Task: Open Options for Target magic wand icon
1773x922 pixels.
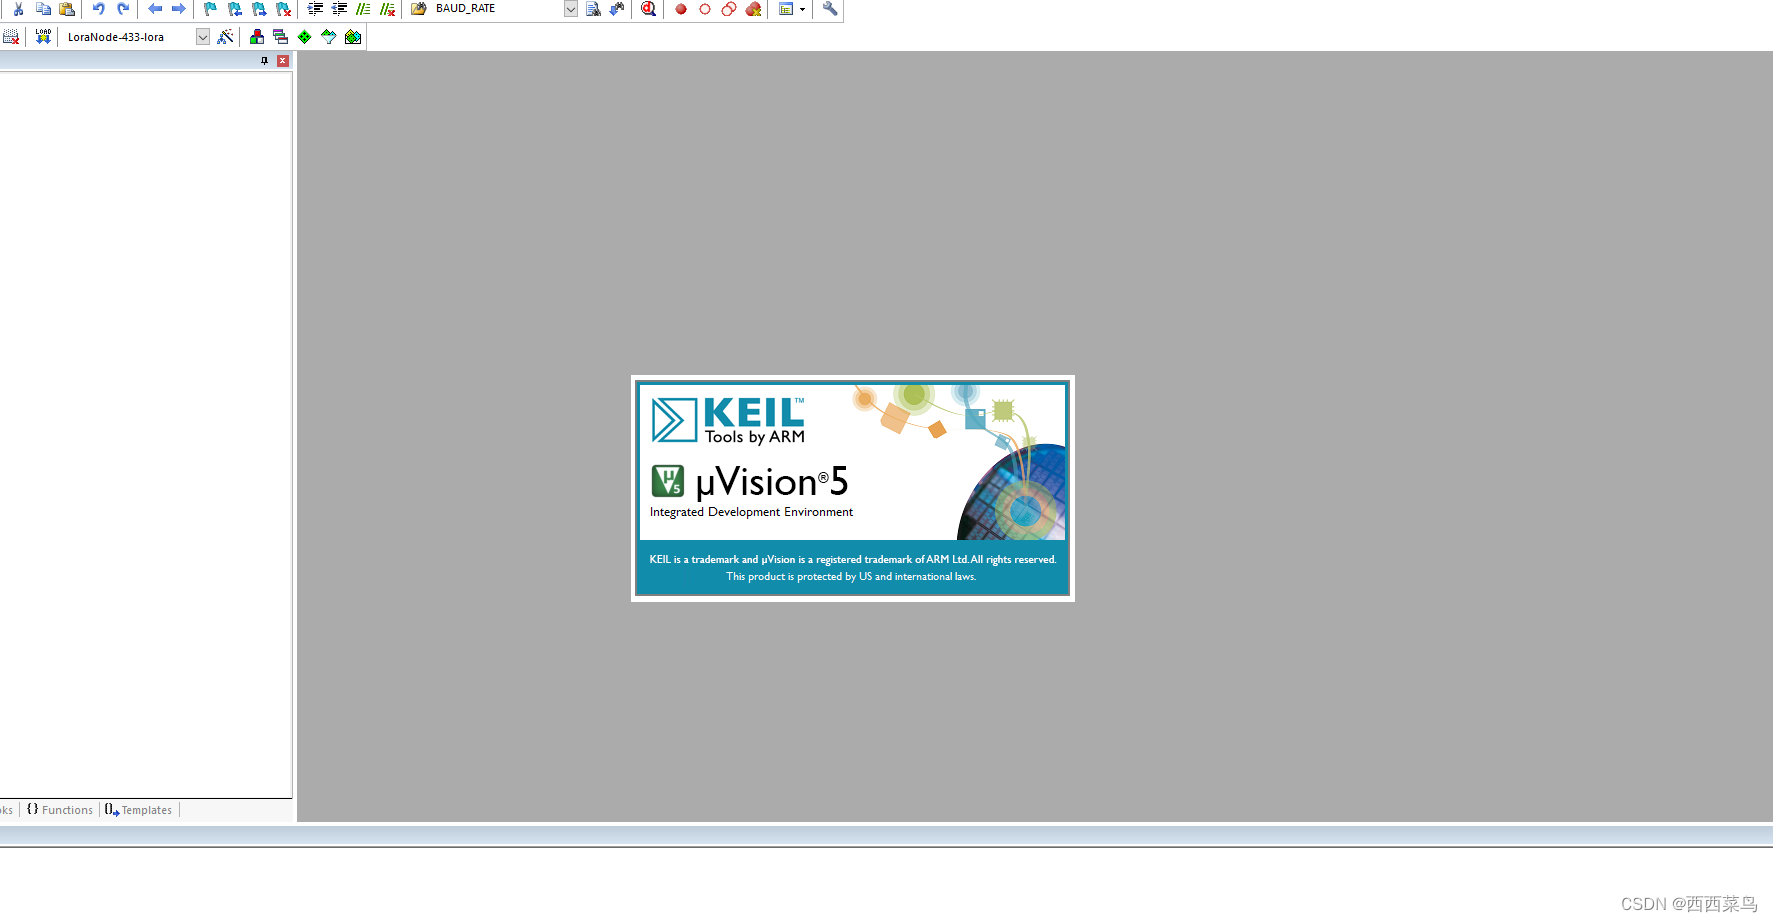Action: pos(225,37)
